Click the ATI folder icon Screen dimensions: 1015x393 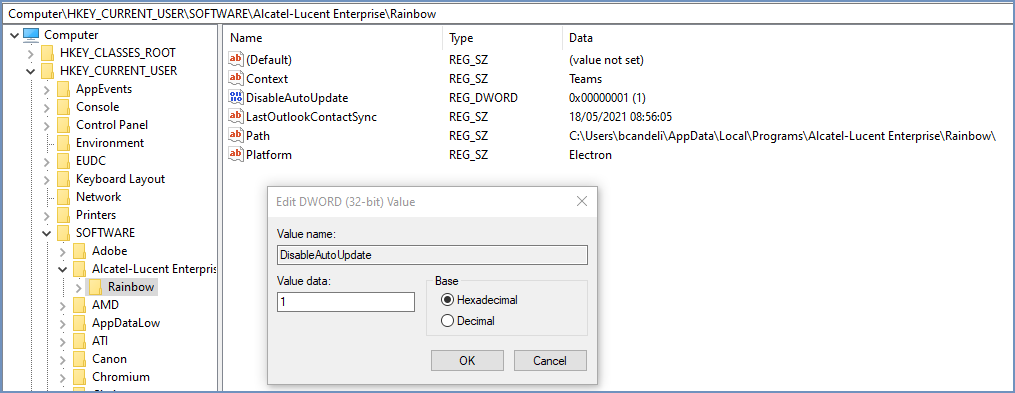[79, 341]
